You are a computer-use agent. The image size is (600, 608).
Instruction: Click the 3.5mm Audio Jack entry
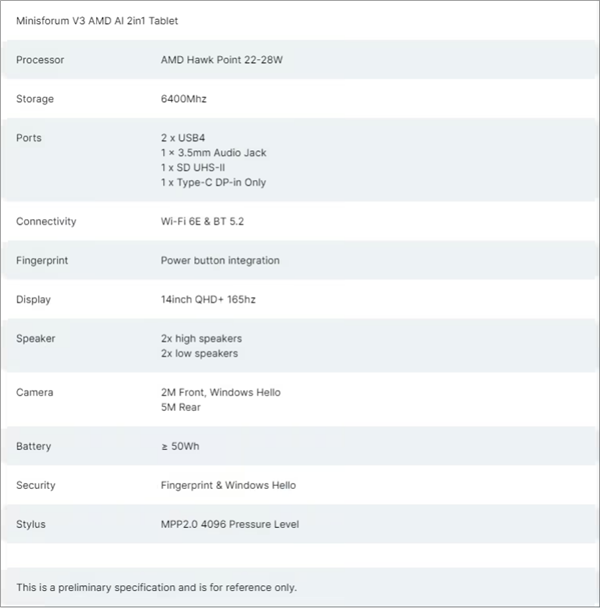coord(213,153)
